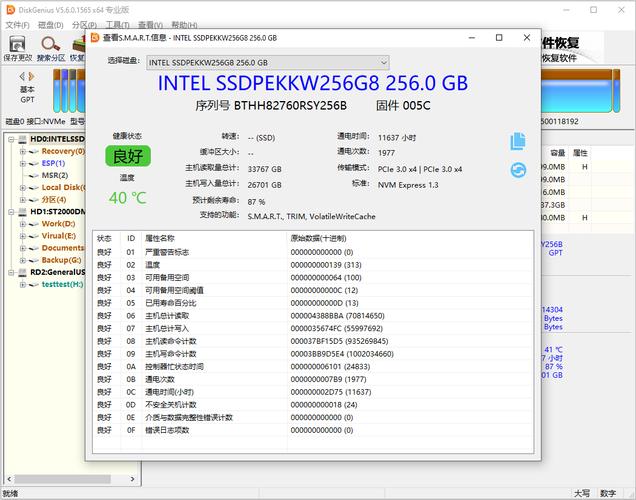Click the Save Changes (保存更改) toolbar icon

coord(17,47)
